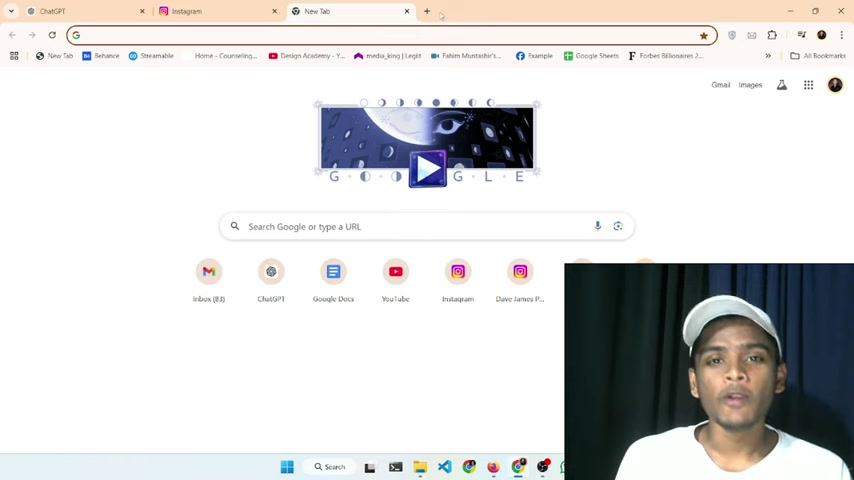Open the first Chrome taskbar icon, right of VS Code

coord(469,467)
